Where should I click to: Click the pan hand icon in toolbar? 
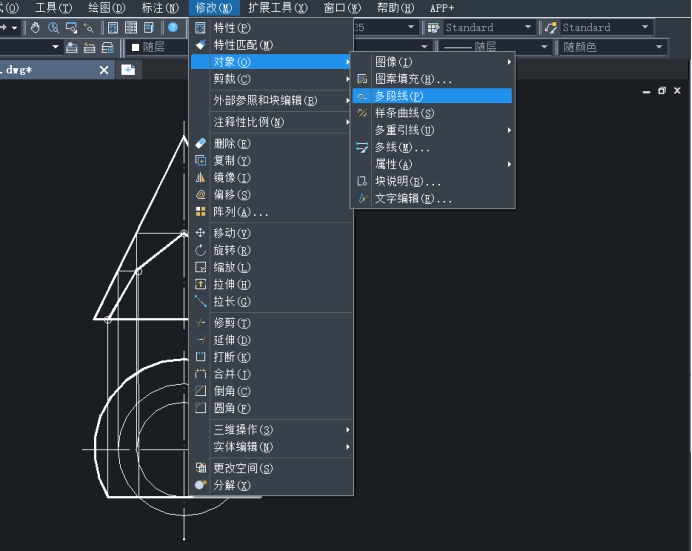click(x=35, y=27)
